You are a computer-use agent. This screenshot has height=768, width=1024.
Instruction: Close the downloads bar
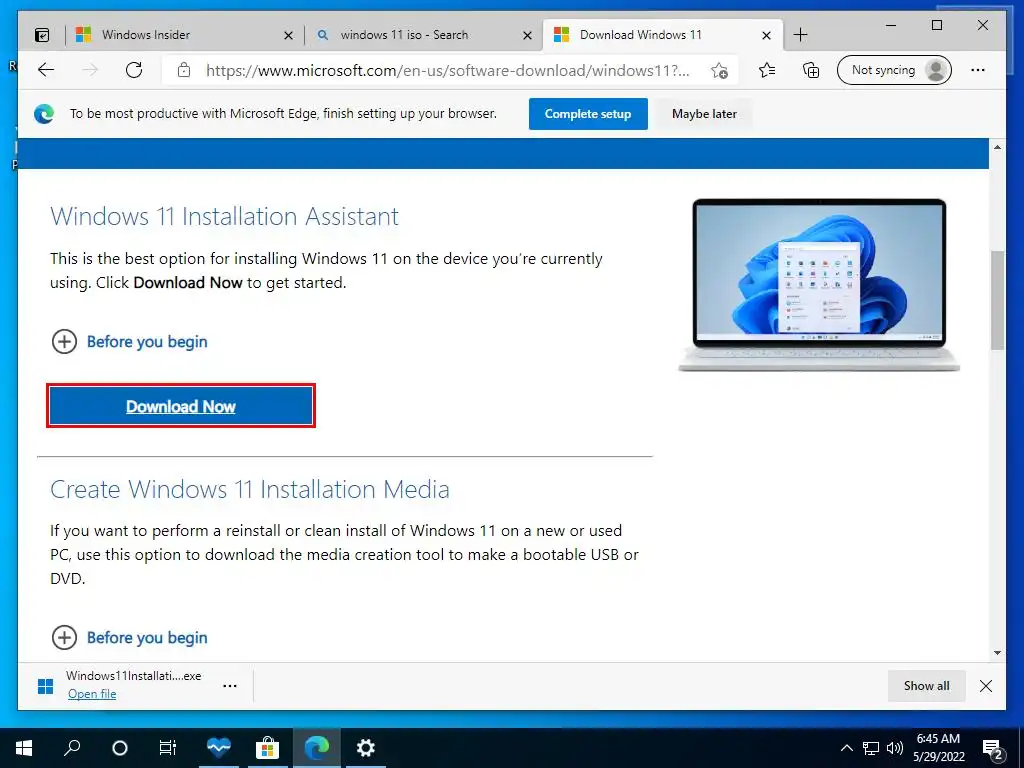(x=986, y=686)
